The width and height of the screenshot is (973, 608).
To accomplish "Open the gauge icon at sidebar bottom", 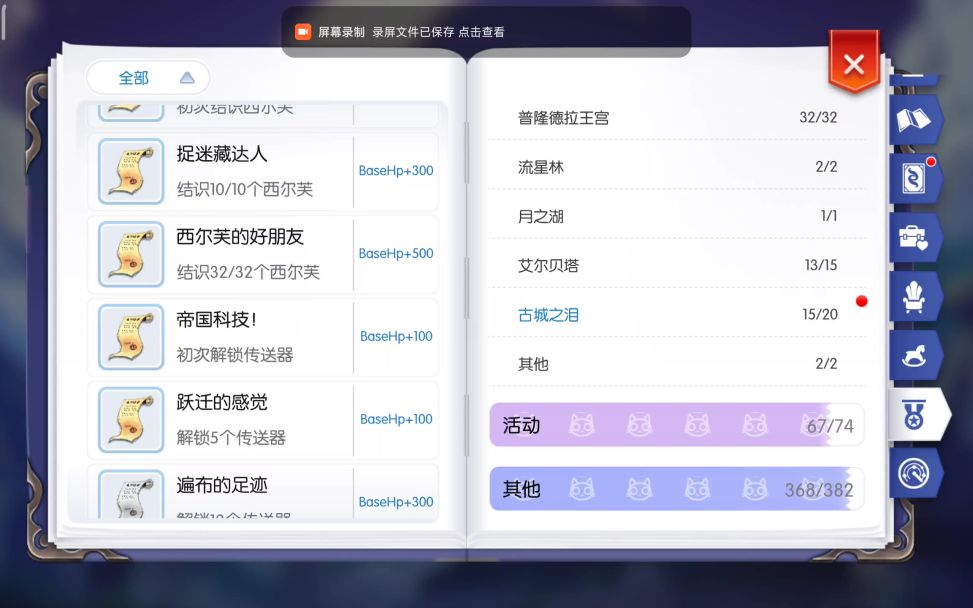I will click(x=913, y=473).
